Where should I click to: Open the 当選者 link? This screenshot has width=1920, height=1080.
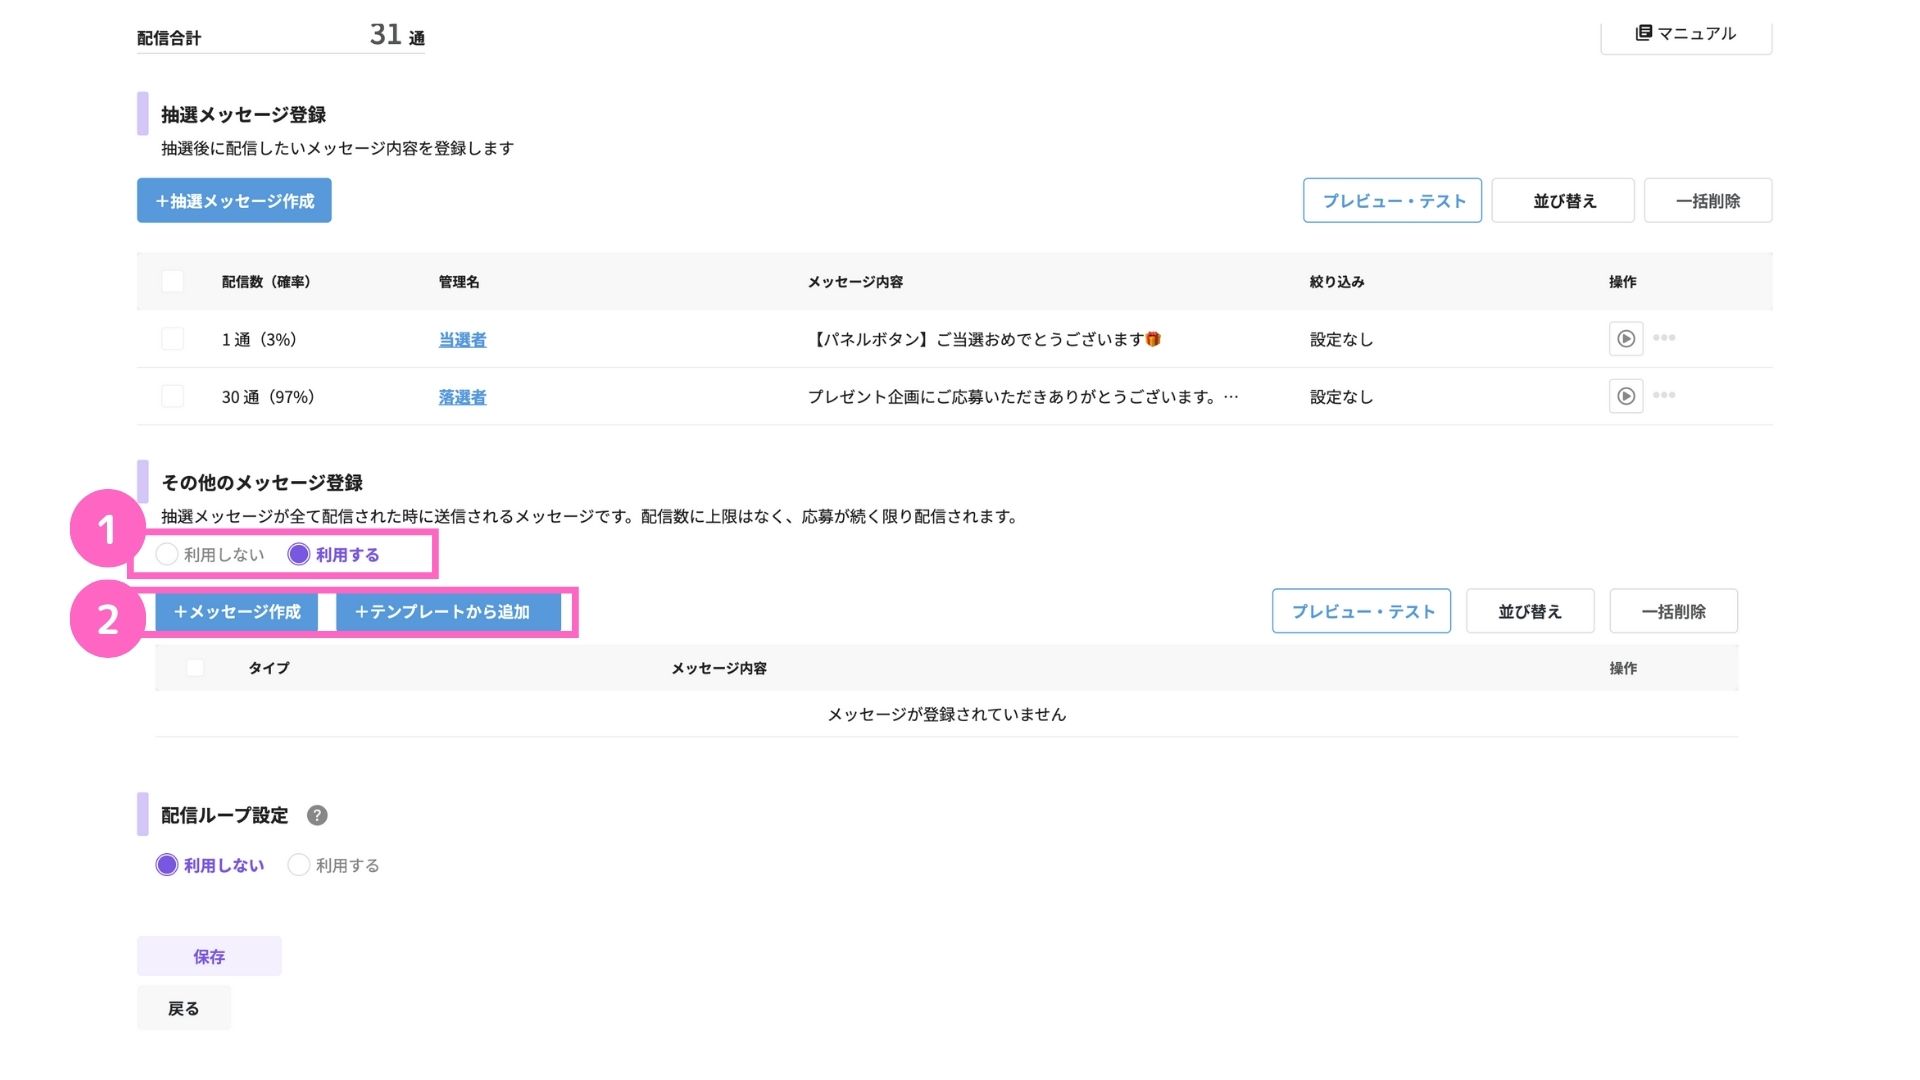click(x=462, y=340)
